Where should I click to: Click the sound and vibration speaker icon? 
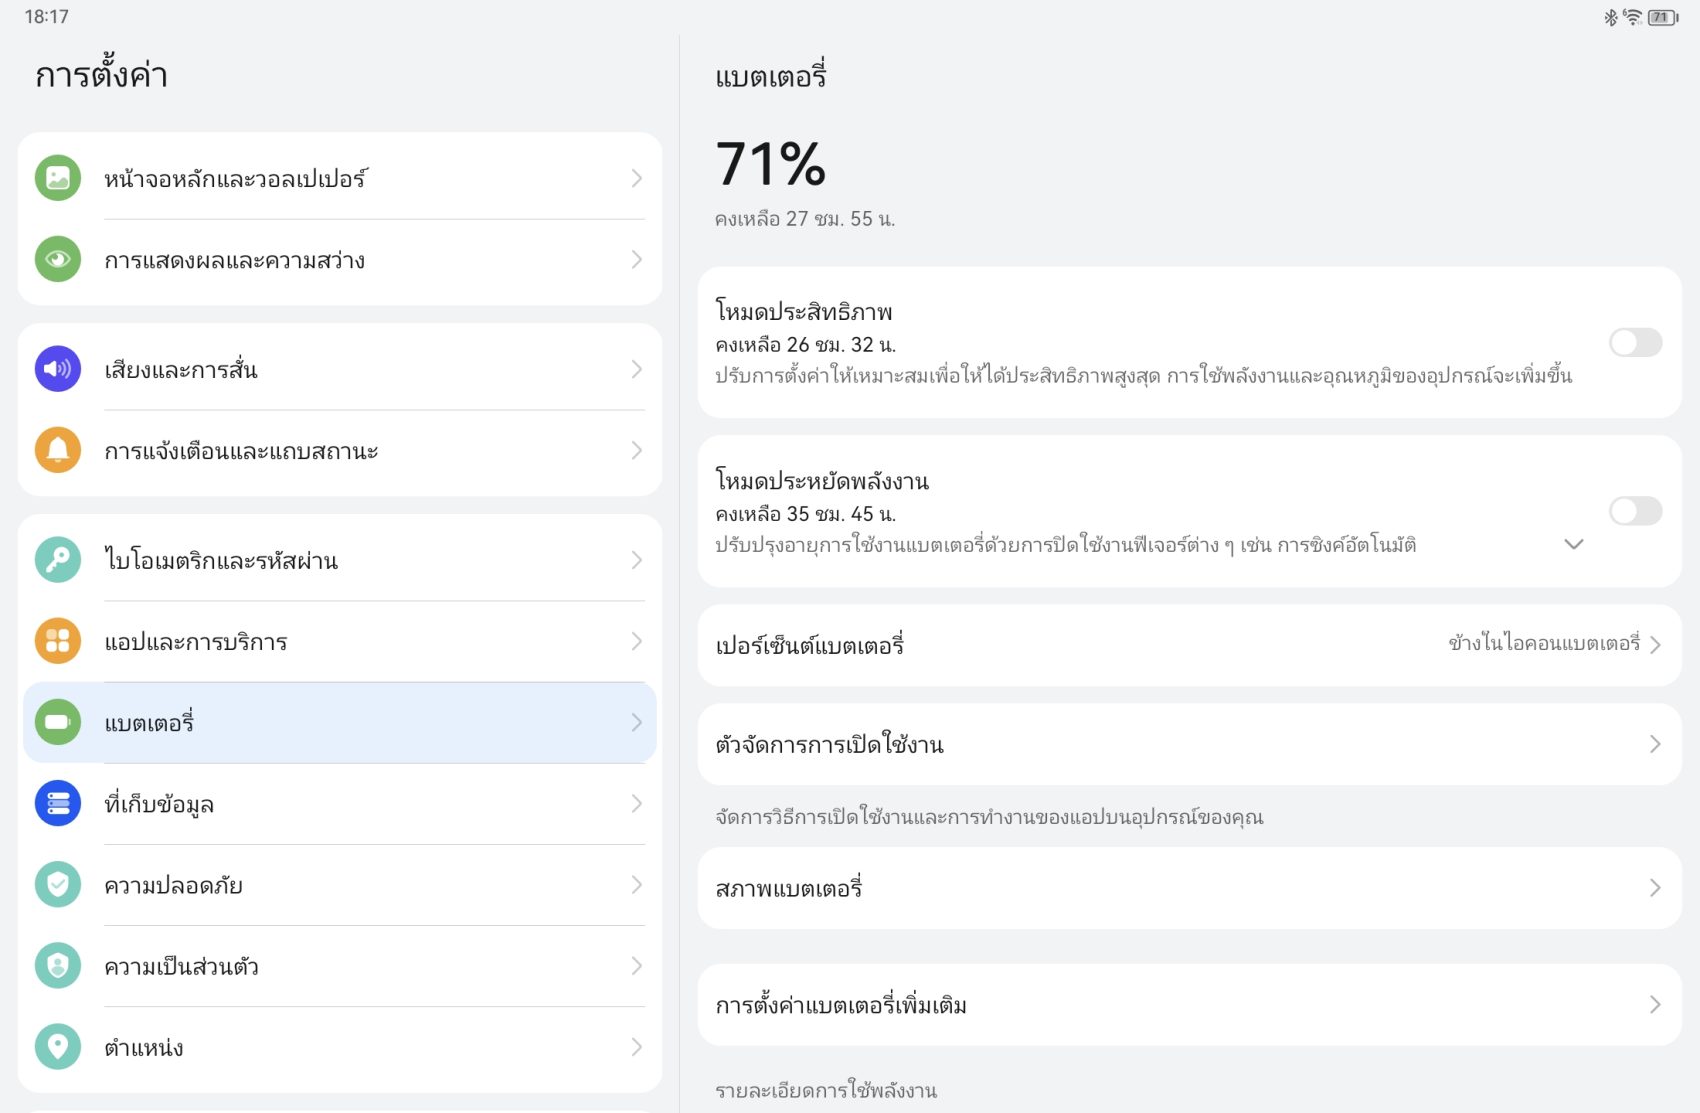[x=58, y=369]
